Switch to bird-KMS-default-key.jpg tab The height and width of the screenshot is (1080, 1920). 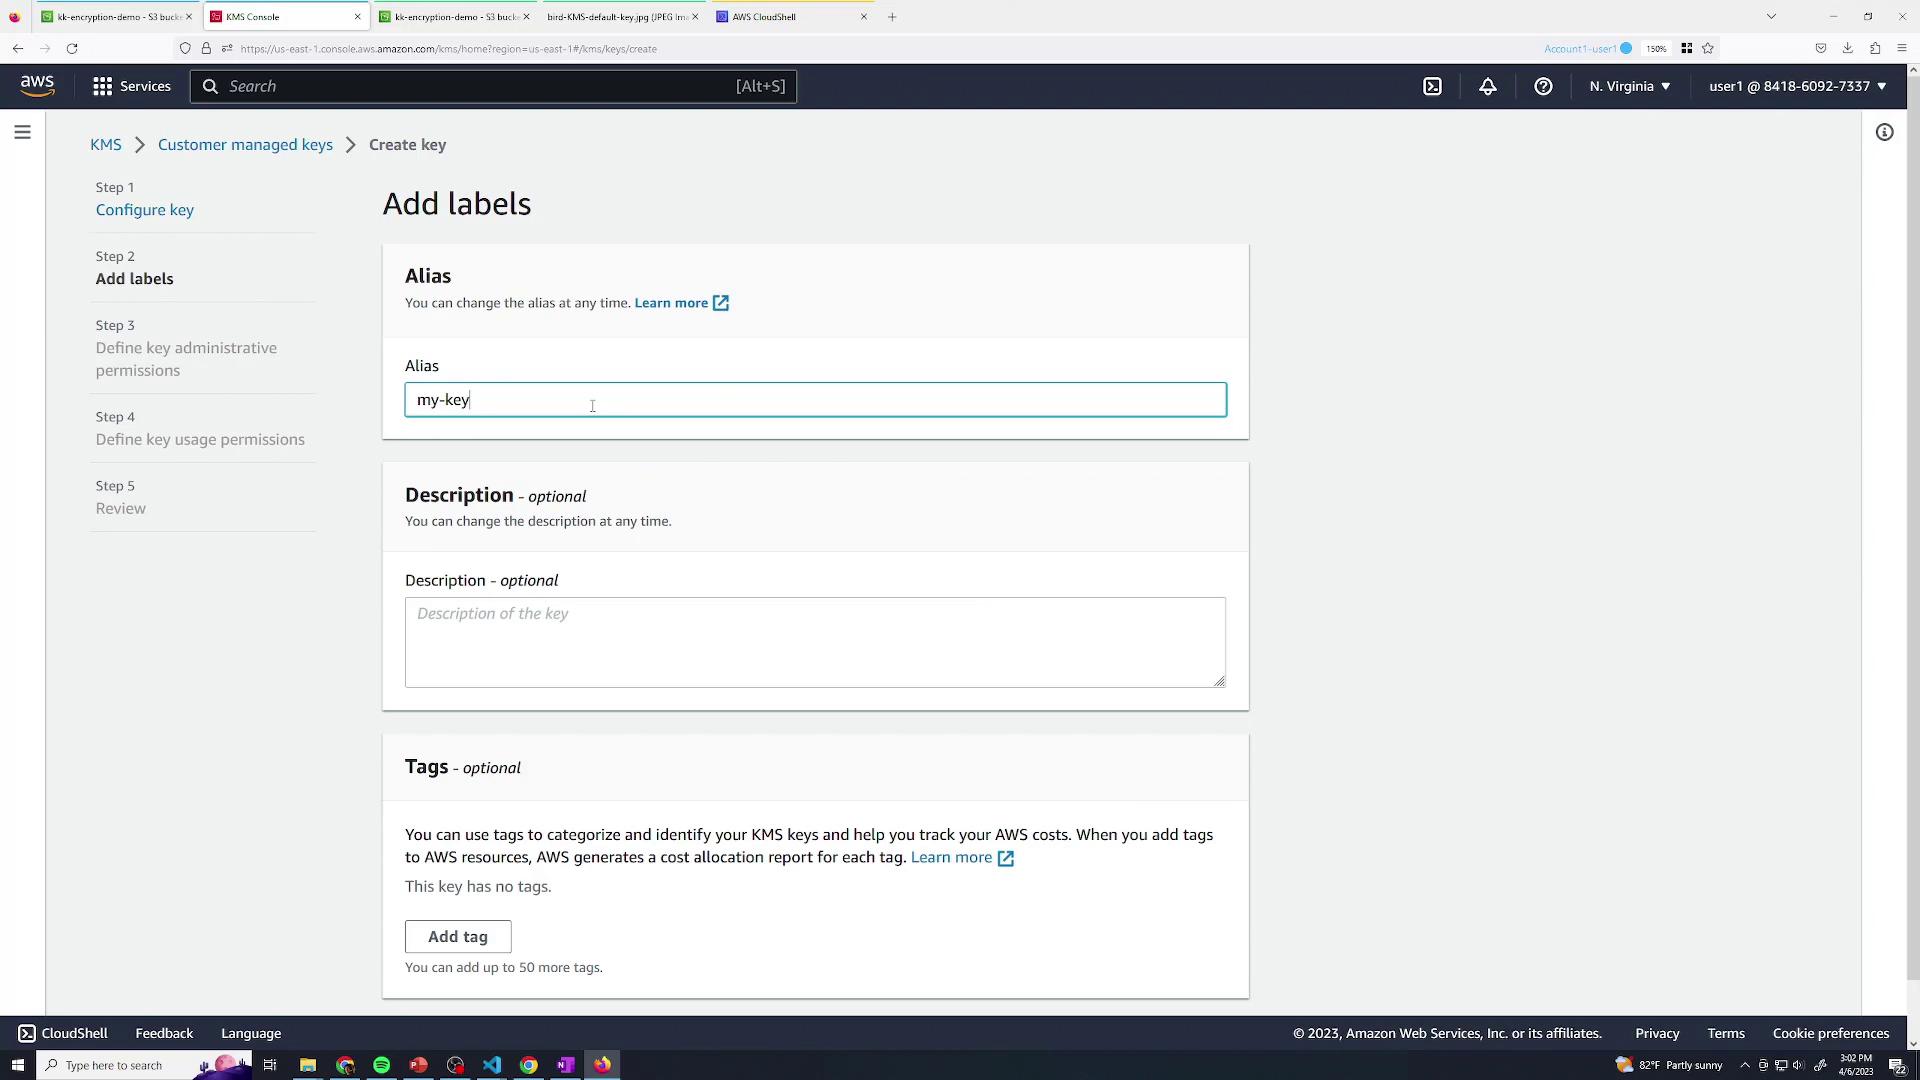click(615, 17)
